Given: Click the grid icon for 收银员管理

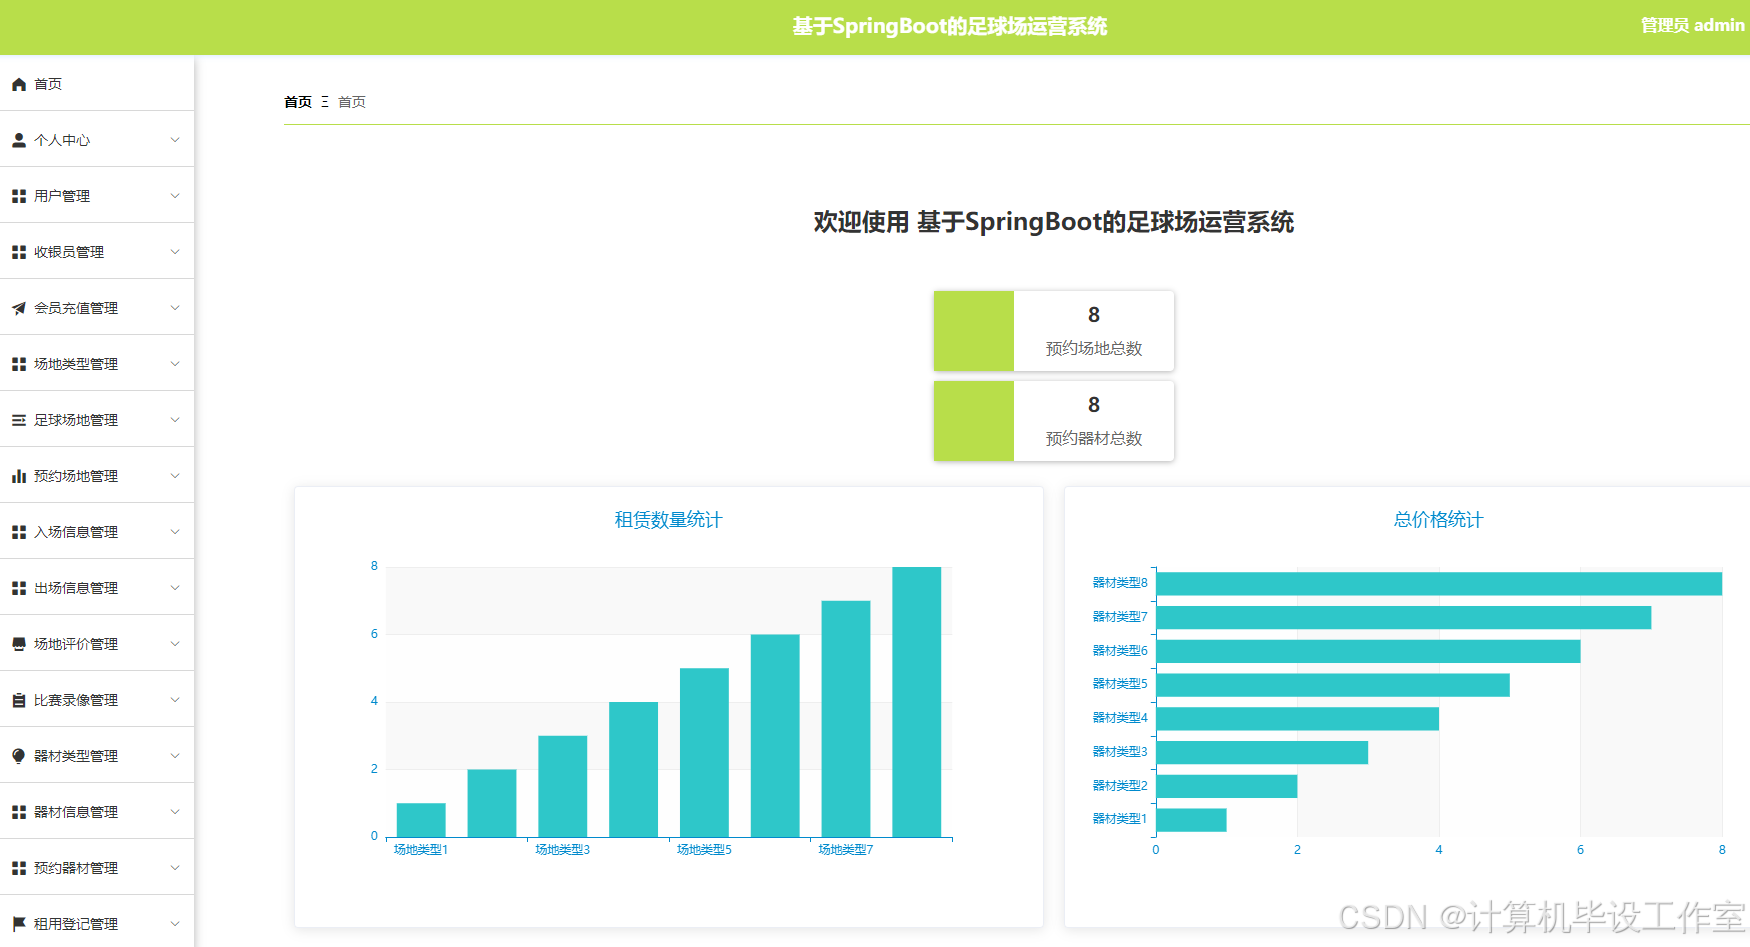Looking at the screenshot, I should 19,253.
